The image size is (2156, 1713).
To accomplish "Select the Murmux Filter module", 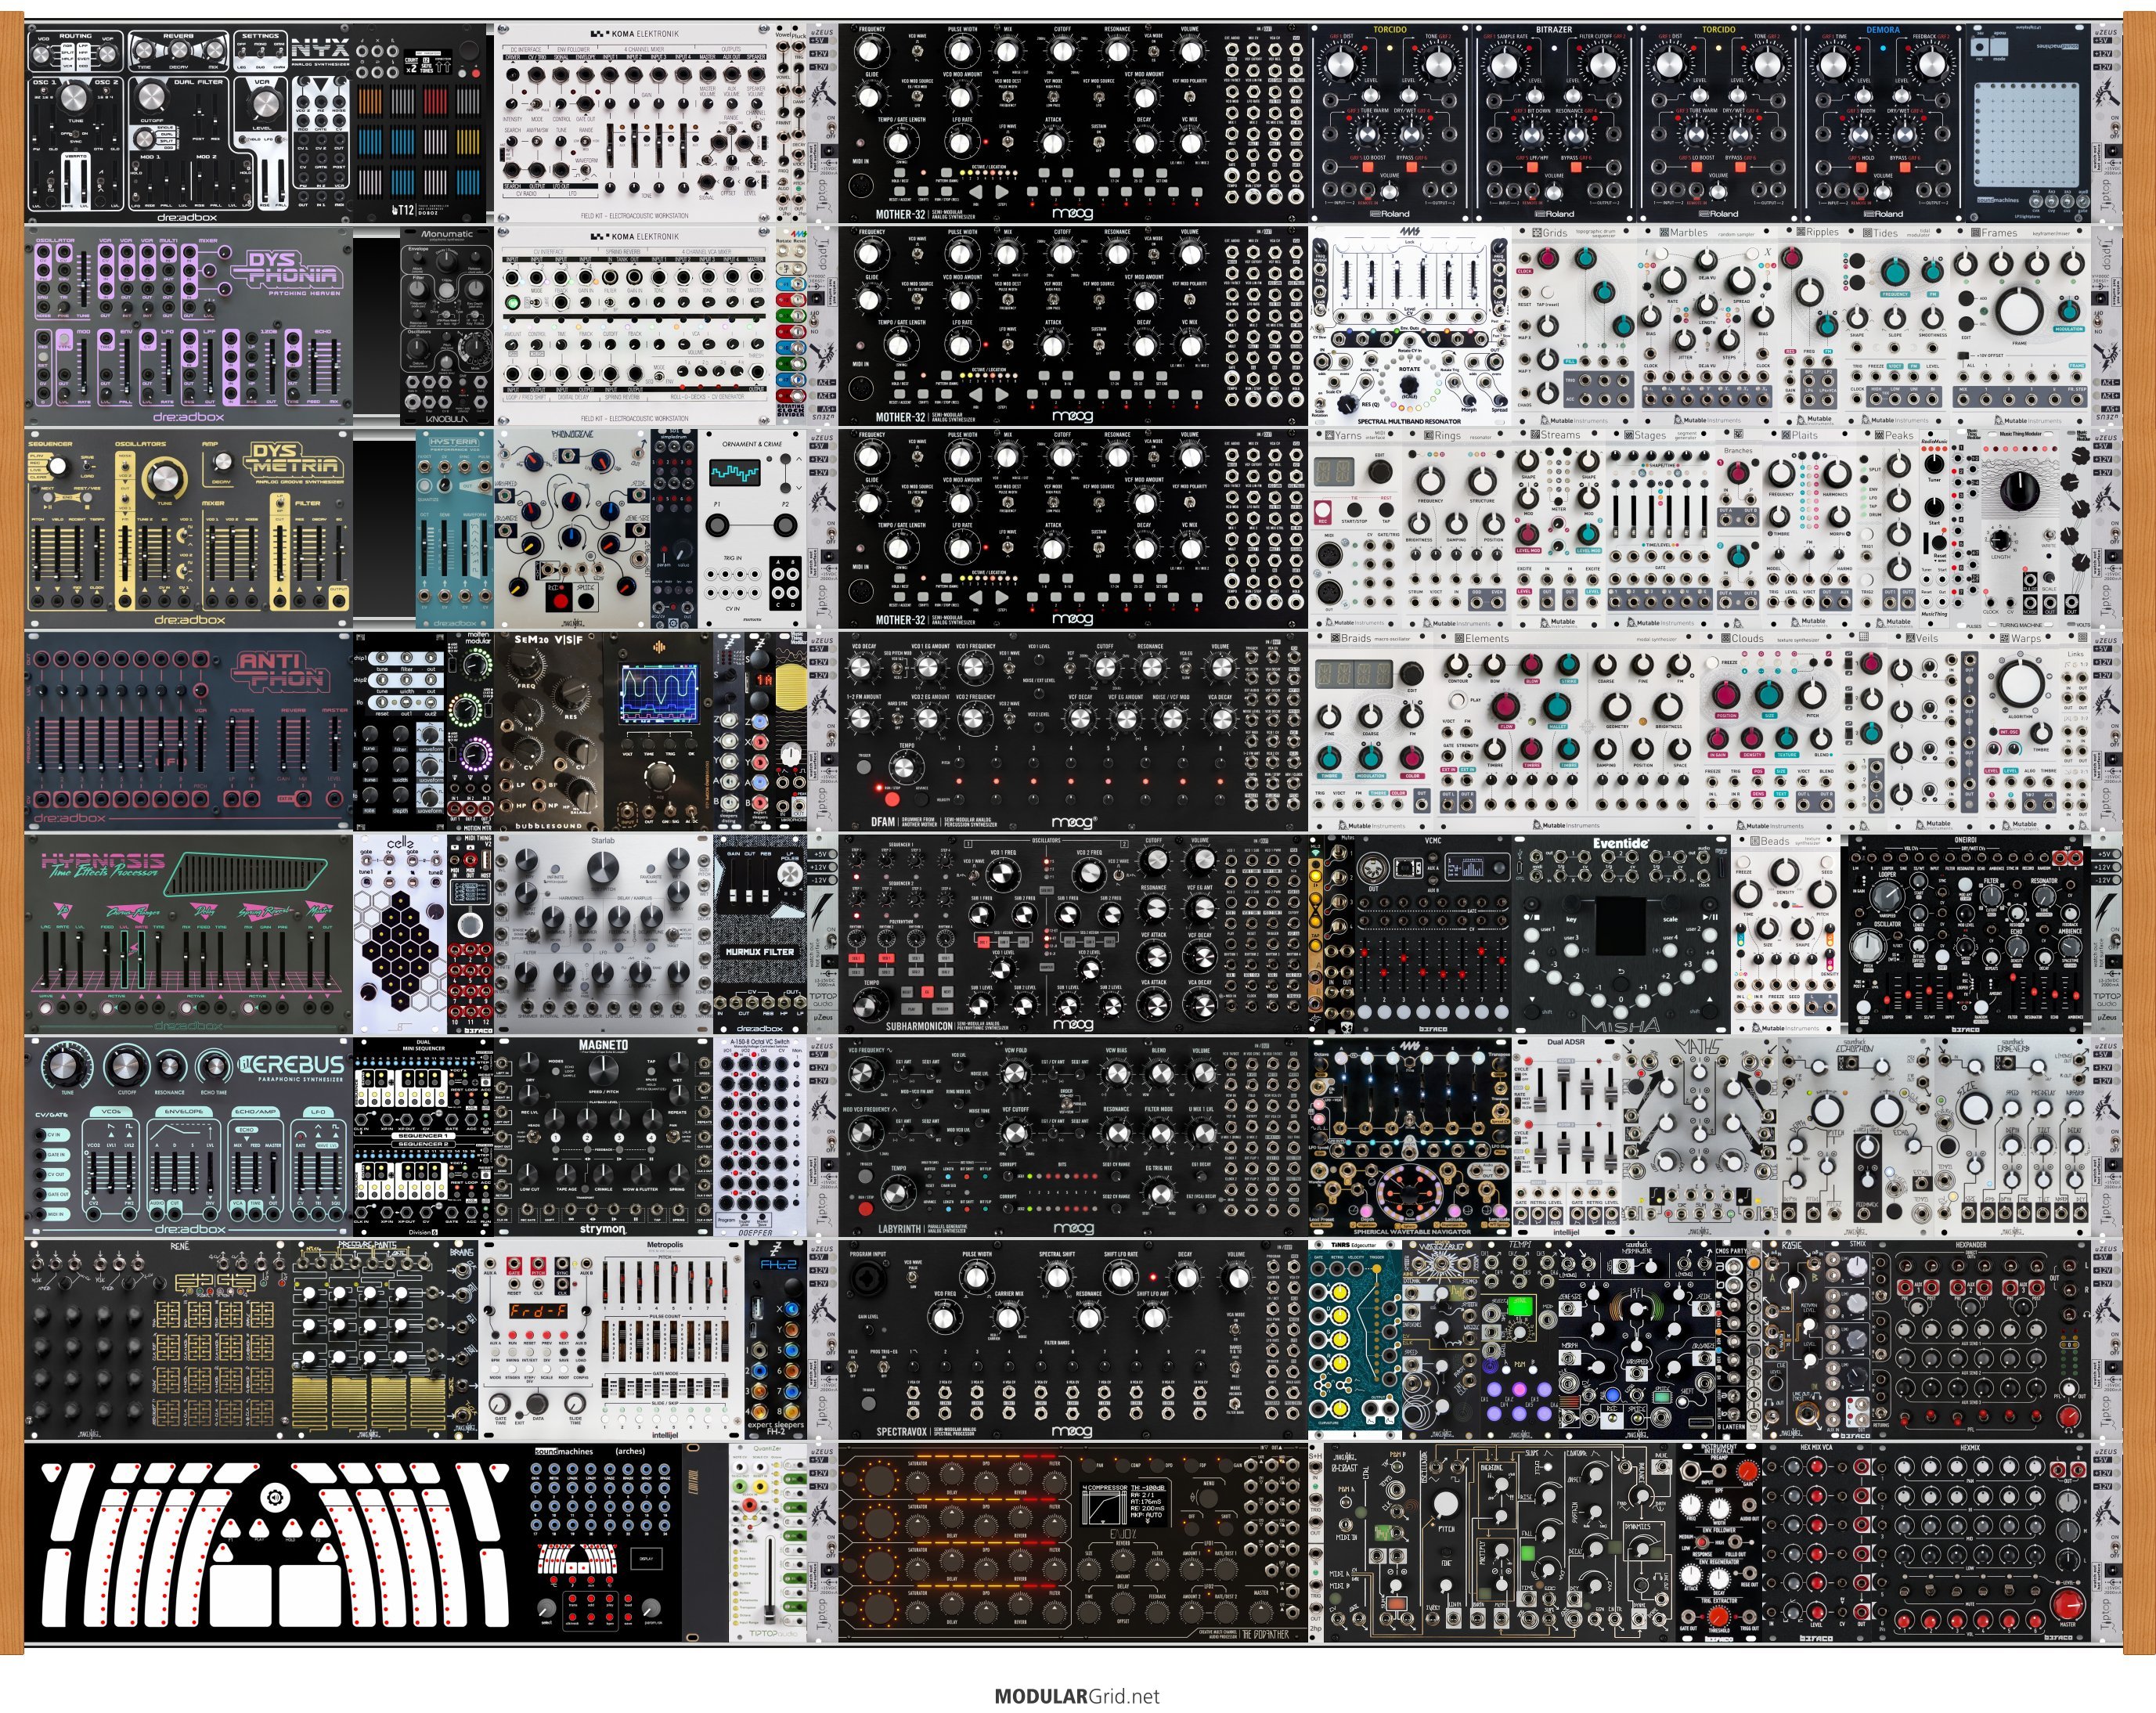I will point(760,935).
